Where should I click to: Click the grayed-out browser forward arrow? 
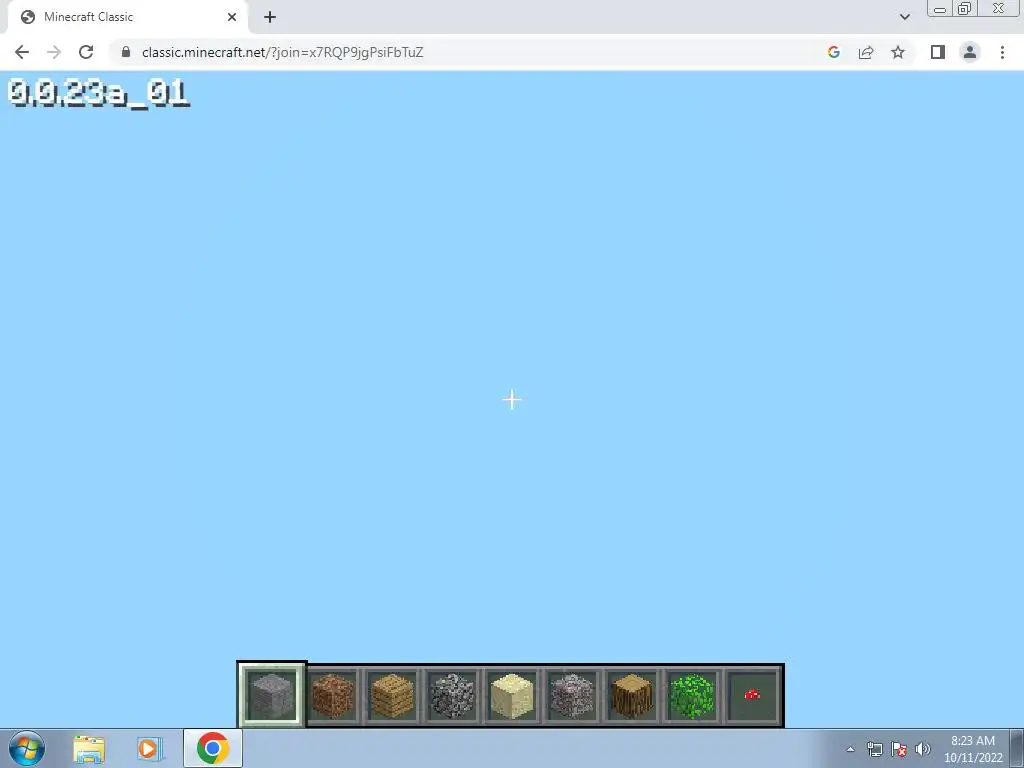pyautogui.click(x=54, y=52)
